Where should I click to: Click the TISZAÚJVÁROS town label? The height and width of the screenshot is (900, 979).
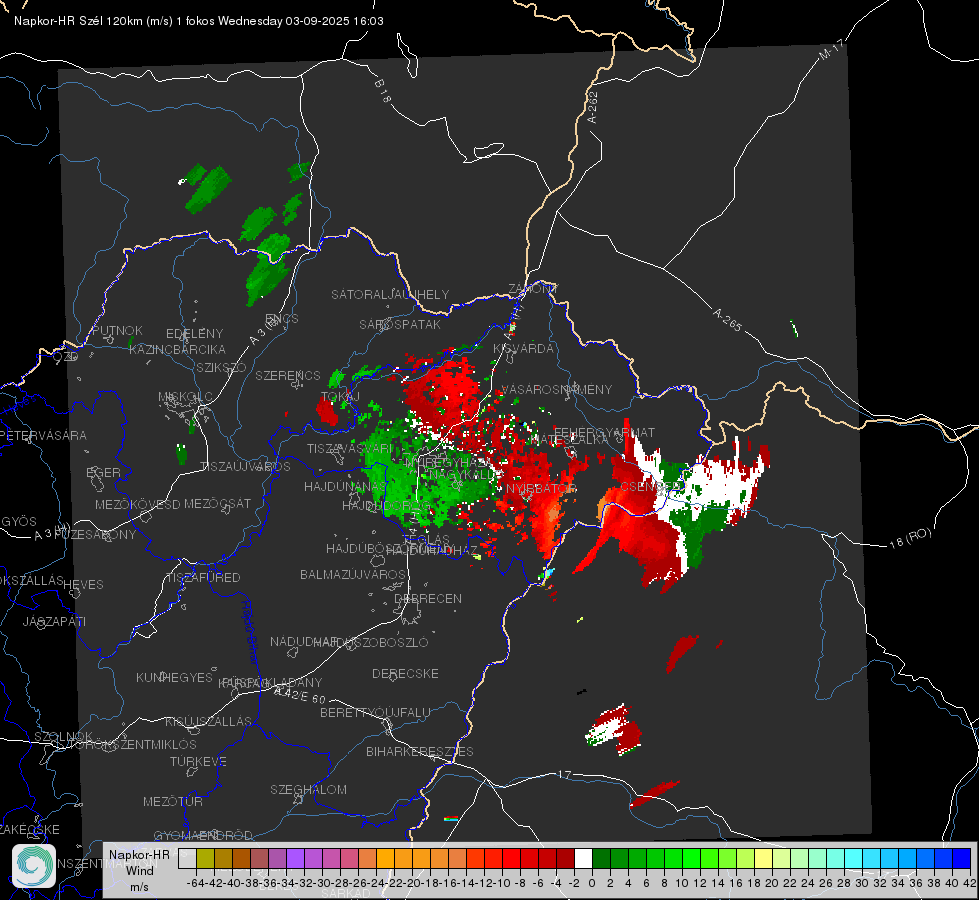pos(245,467)
